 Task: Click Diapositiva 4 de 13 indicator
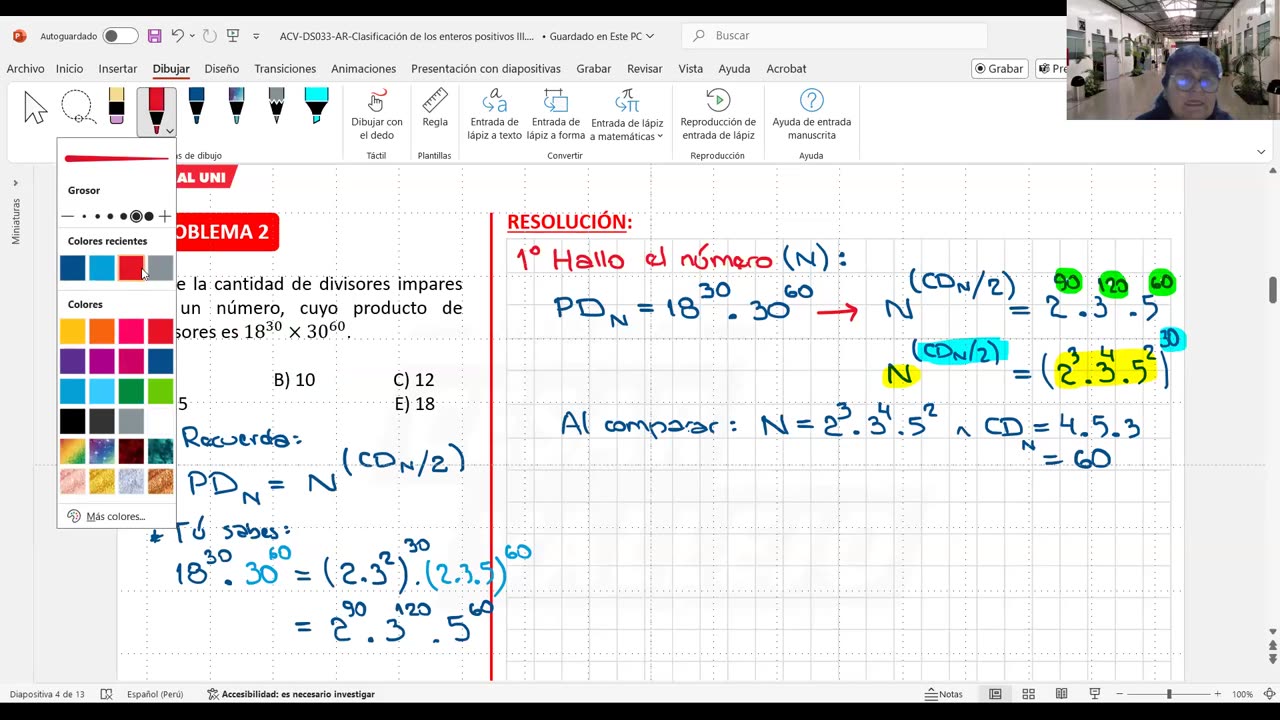click(47, 694)
